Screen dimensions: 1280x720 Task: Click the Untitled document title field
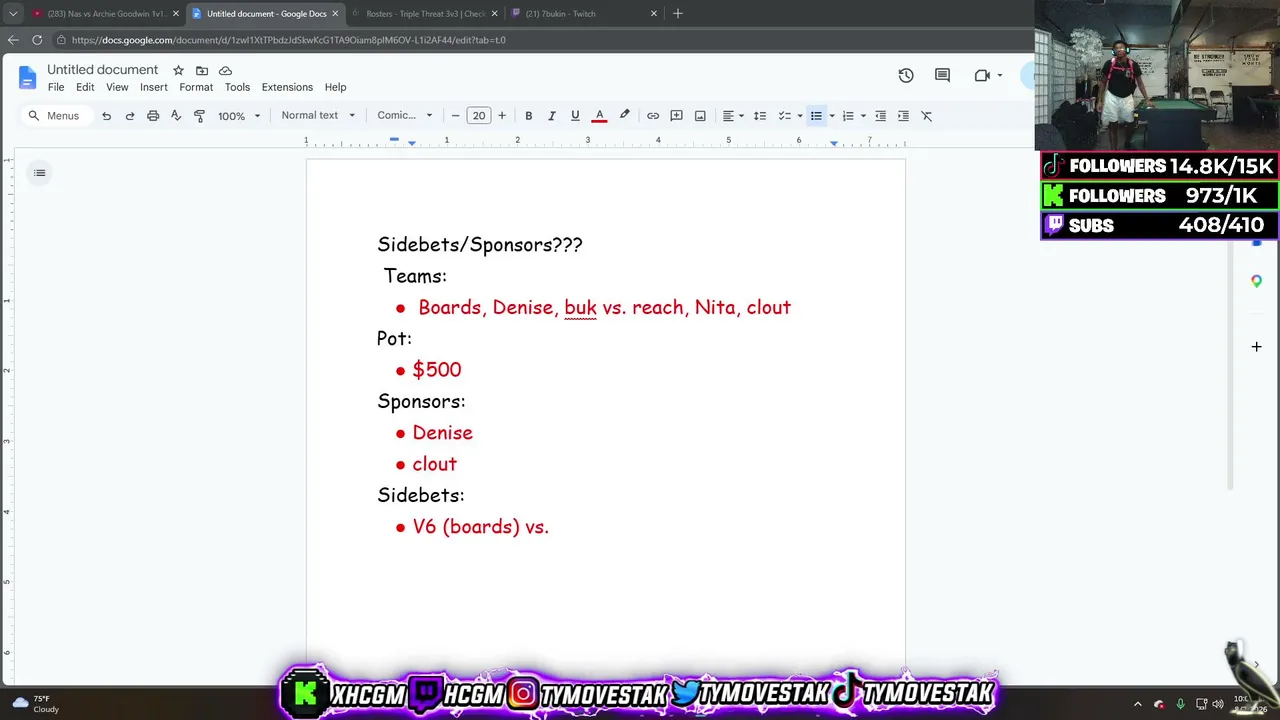click(x=103, y=70)
